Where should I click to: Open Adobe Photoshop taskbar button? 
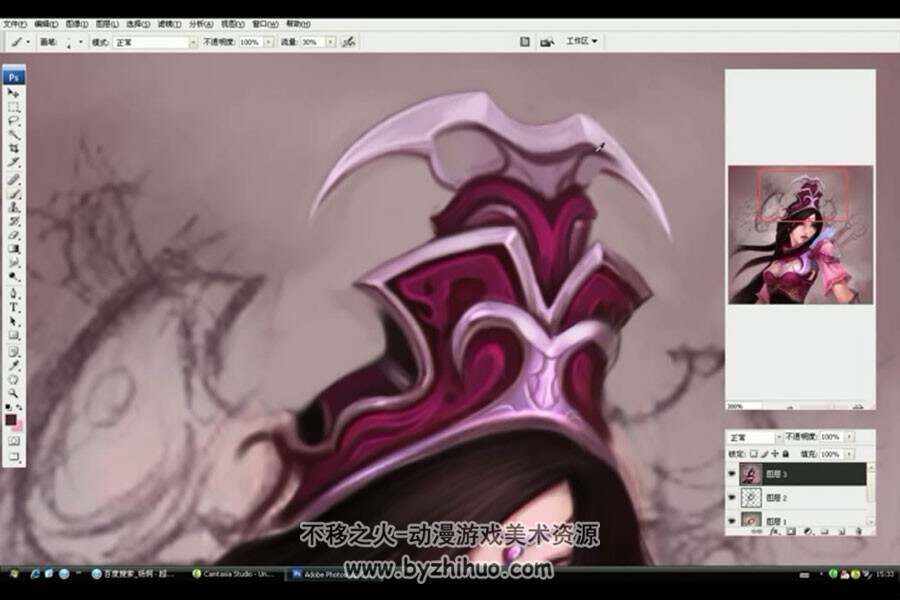(321, 574)
